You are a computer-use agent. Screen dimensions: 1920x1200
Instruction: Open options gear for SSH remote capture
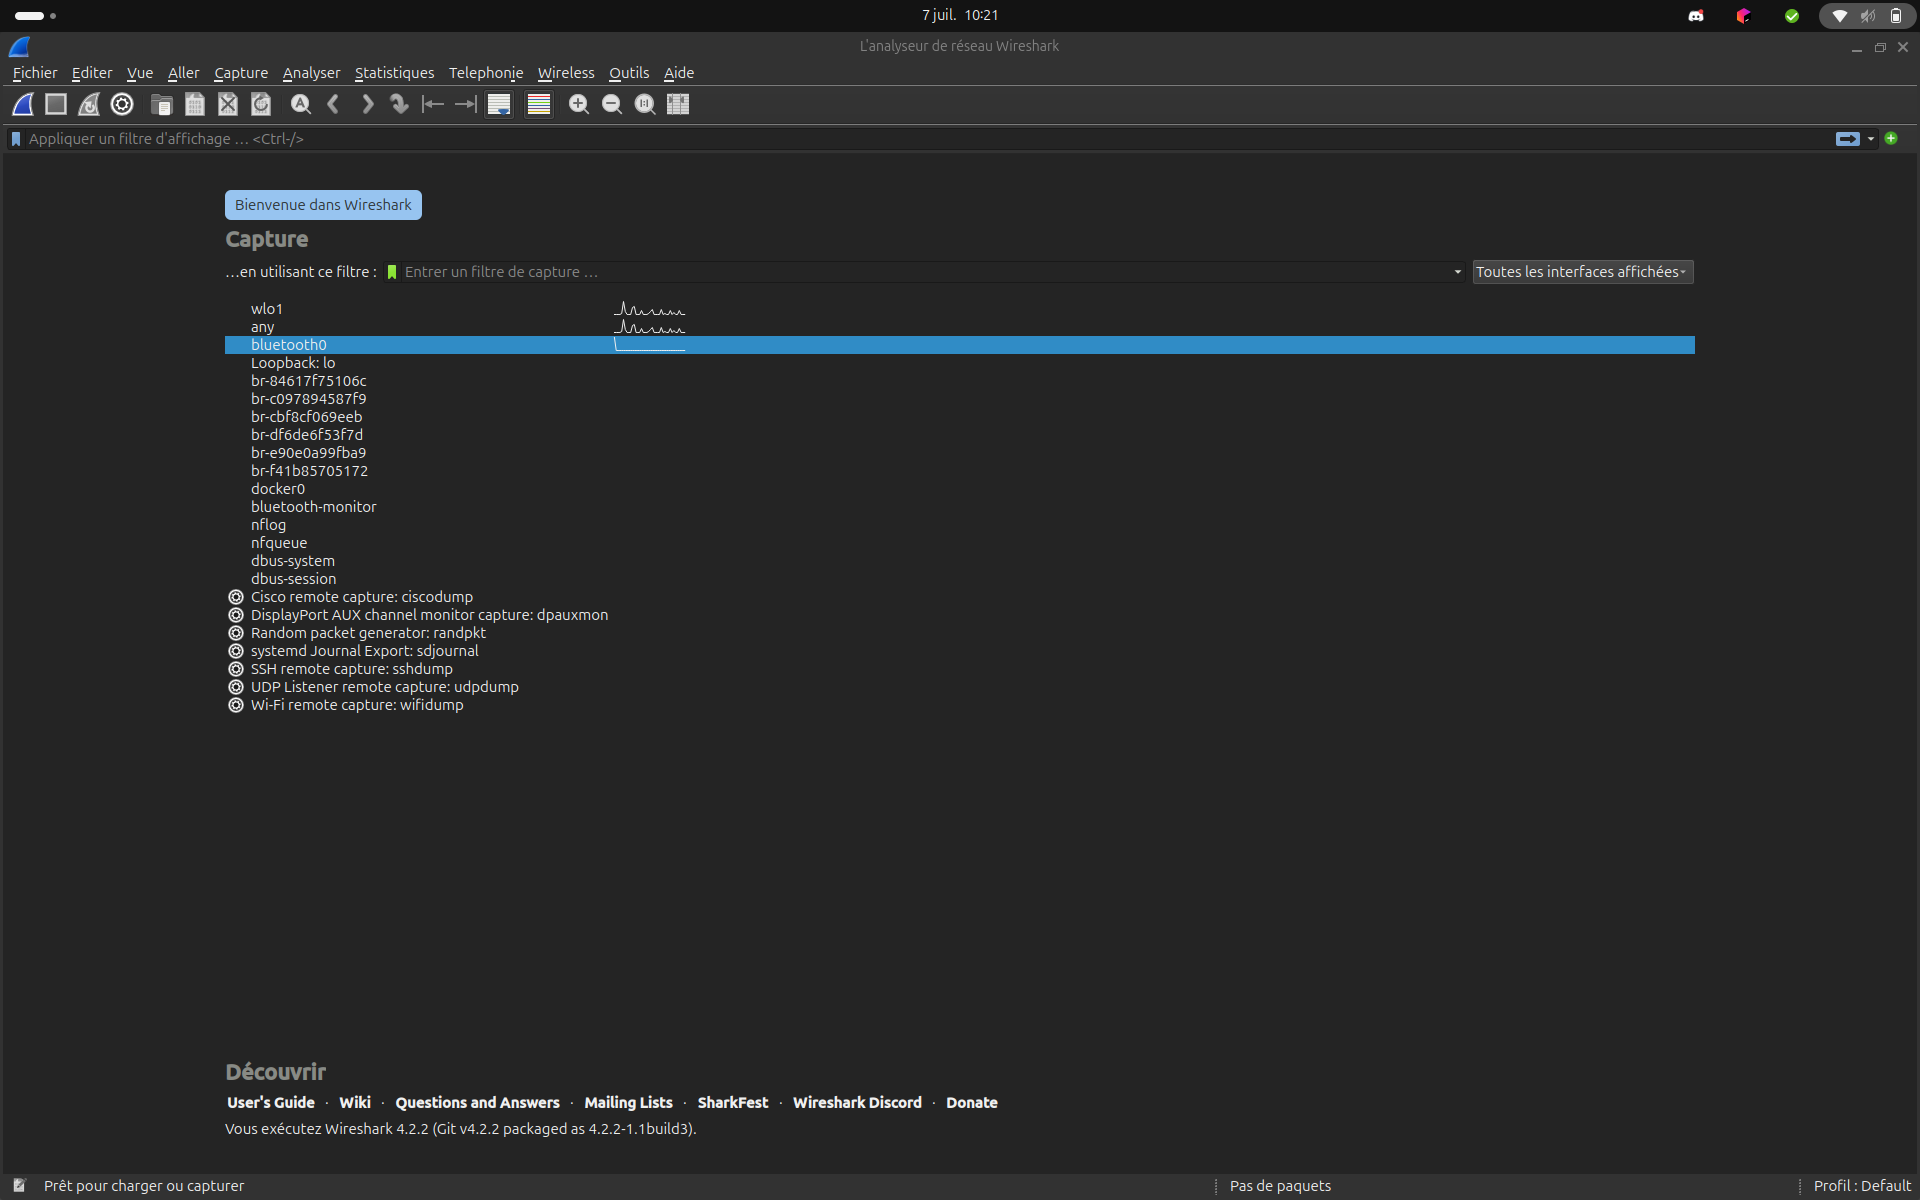point(236,669)
